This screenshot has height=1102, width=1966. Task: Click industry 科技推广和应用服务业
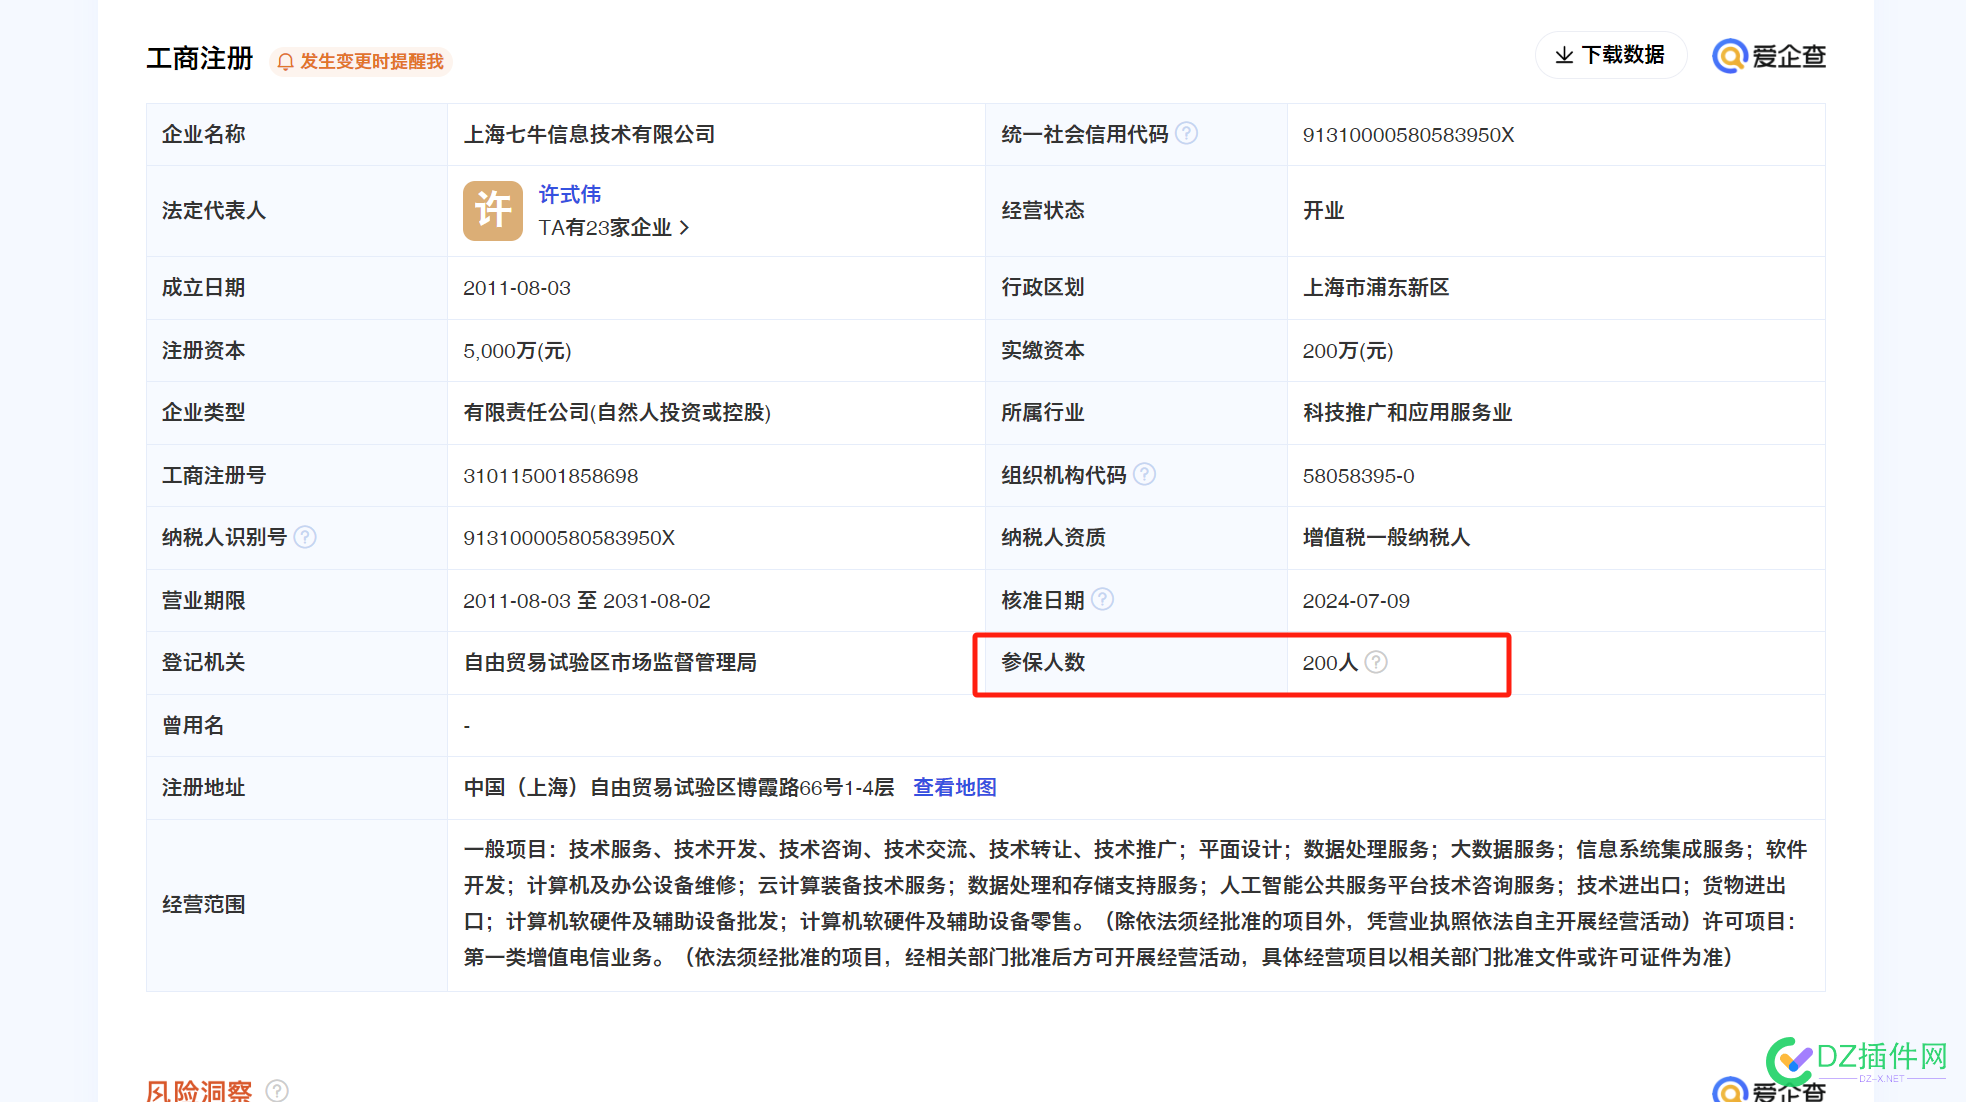coord(1407,413)
